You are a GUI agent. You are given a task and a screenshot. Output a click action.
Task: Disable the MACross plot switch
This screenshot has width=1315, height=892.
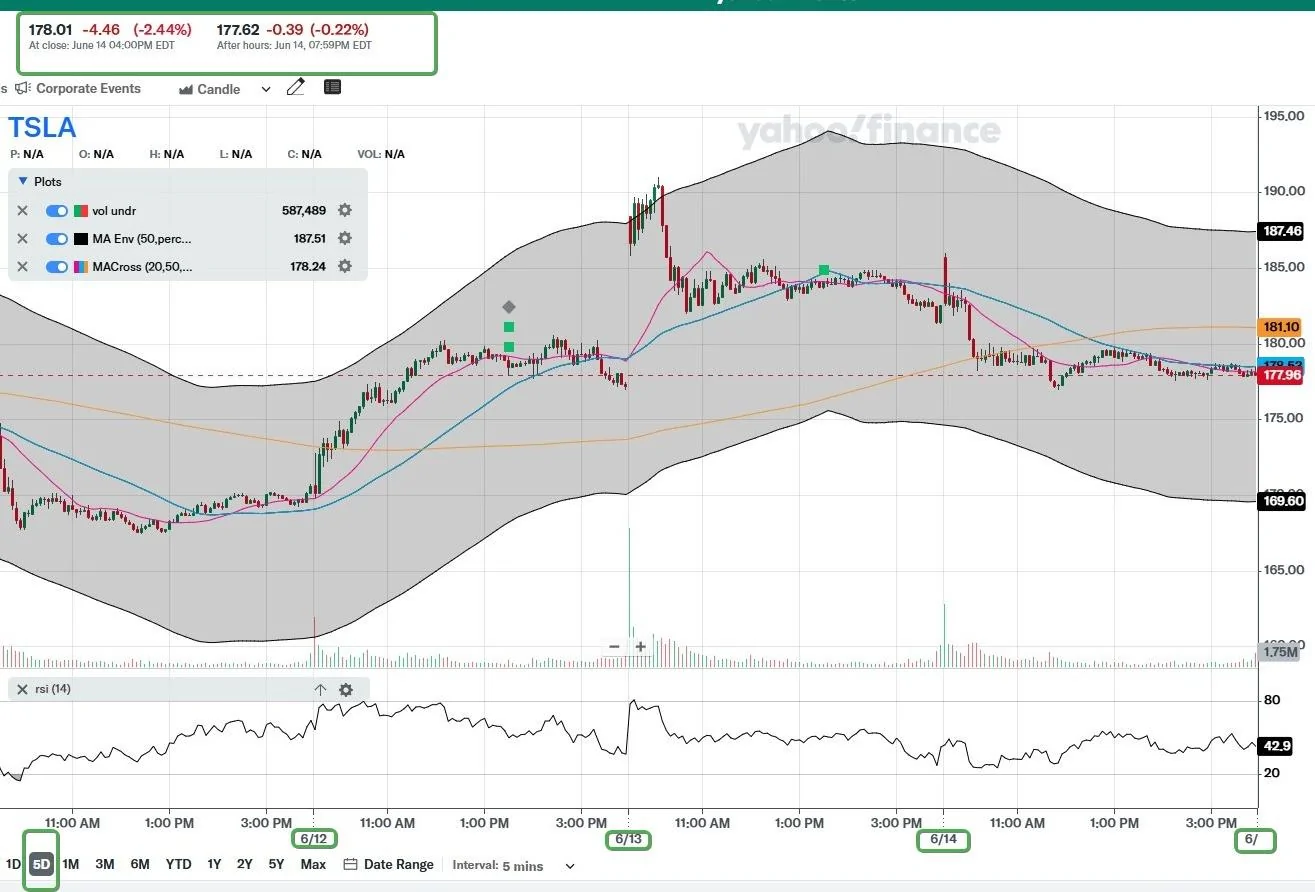point(57,267)
